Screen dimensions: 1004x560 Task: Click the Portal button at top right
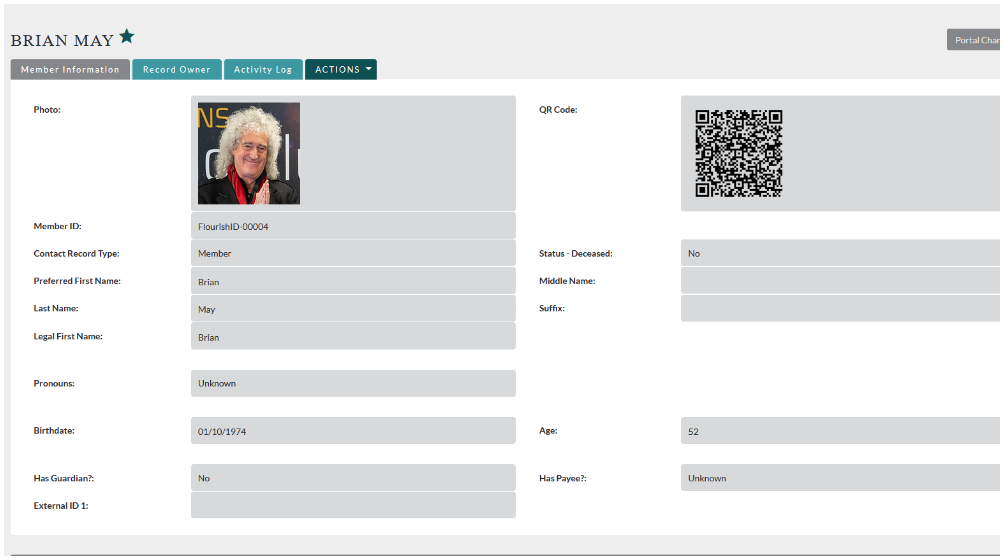point(975,40)
